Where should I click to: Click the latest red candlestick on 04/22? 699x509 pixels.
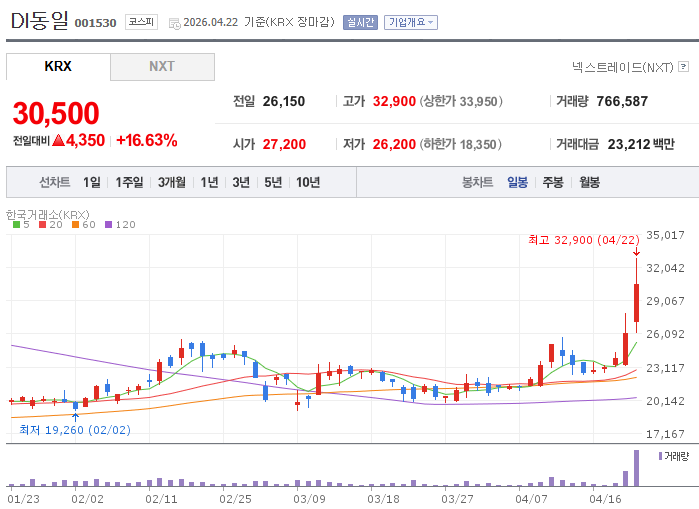point(637,303)
